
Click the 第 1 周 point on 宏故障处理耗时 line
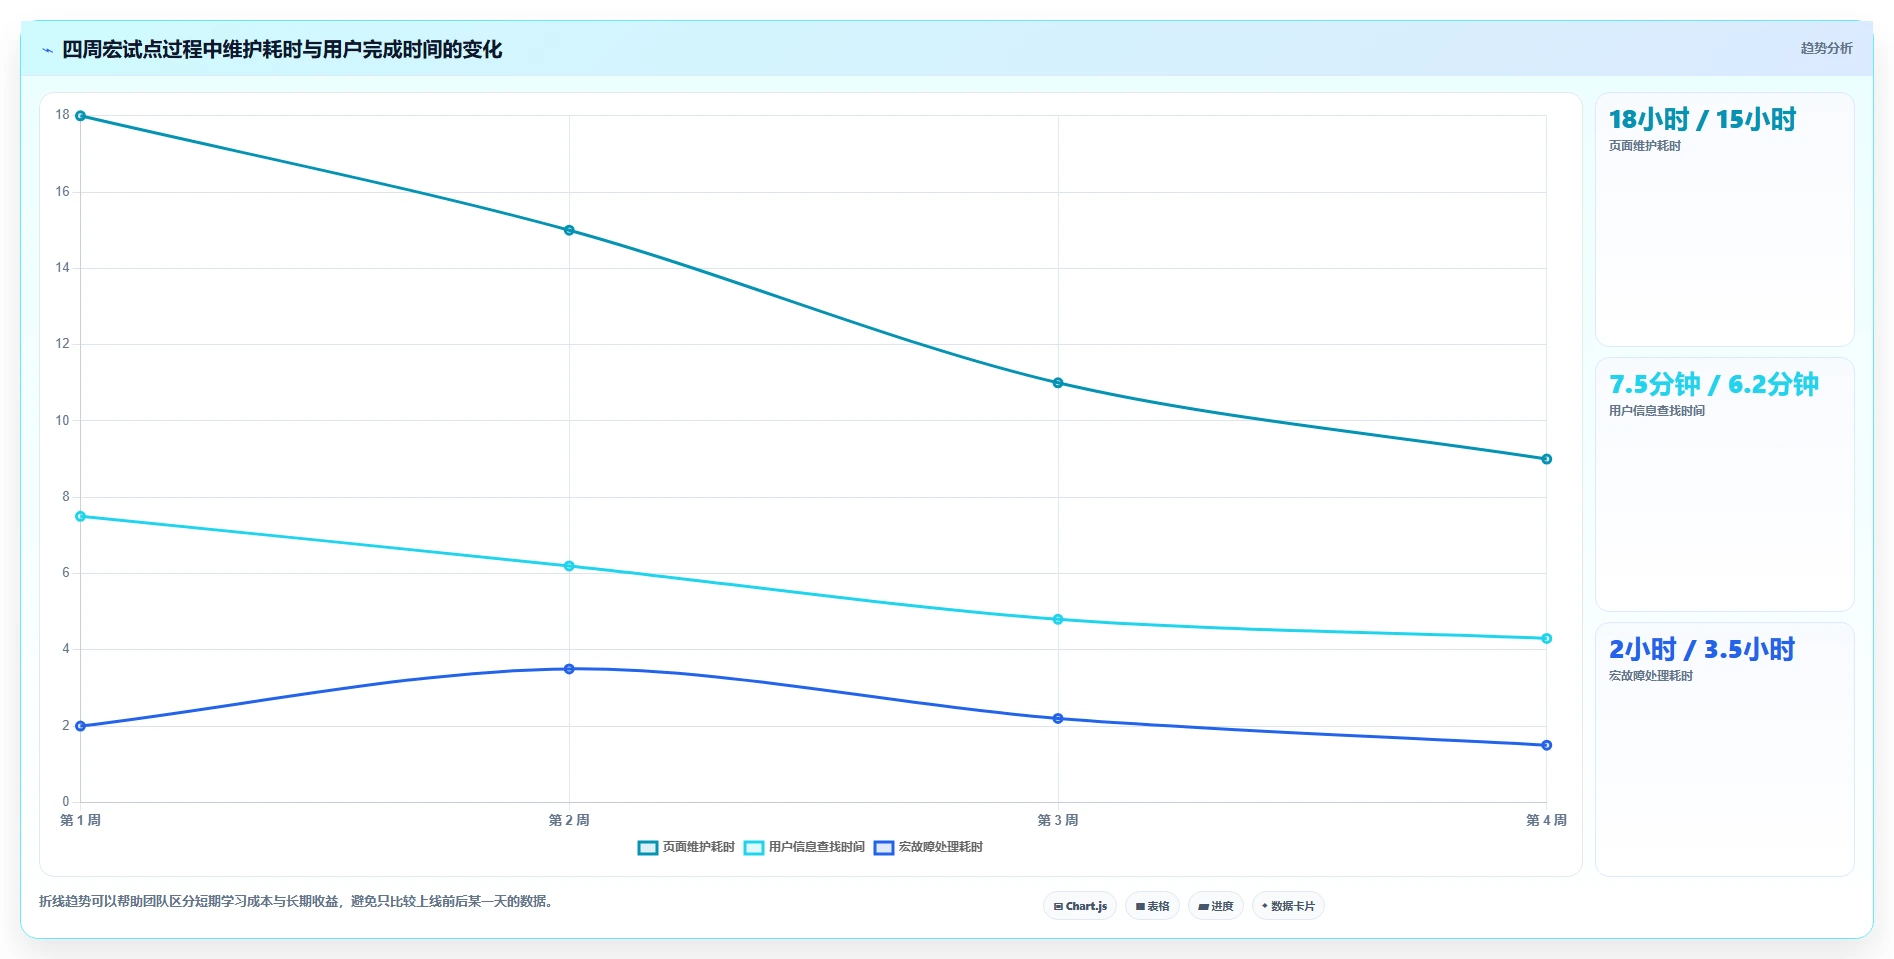click(81, 726)
